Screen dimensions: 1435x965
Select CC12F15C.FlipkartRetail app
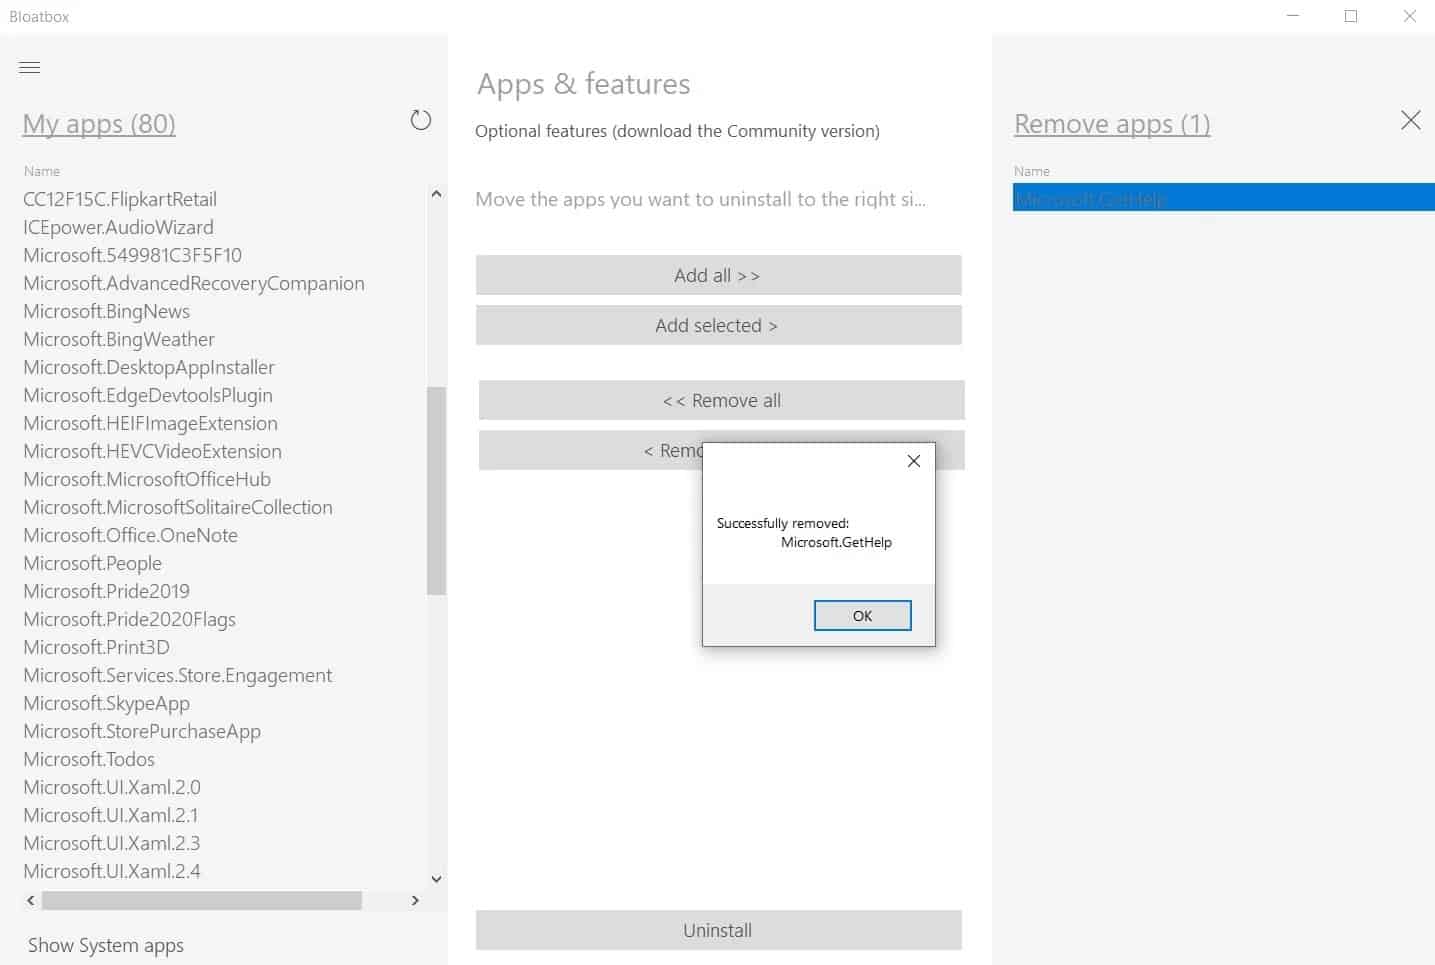pos(120,199)
